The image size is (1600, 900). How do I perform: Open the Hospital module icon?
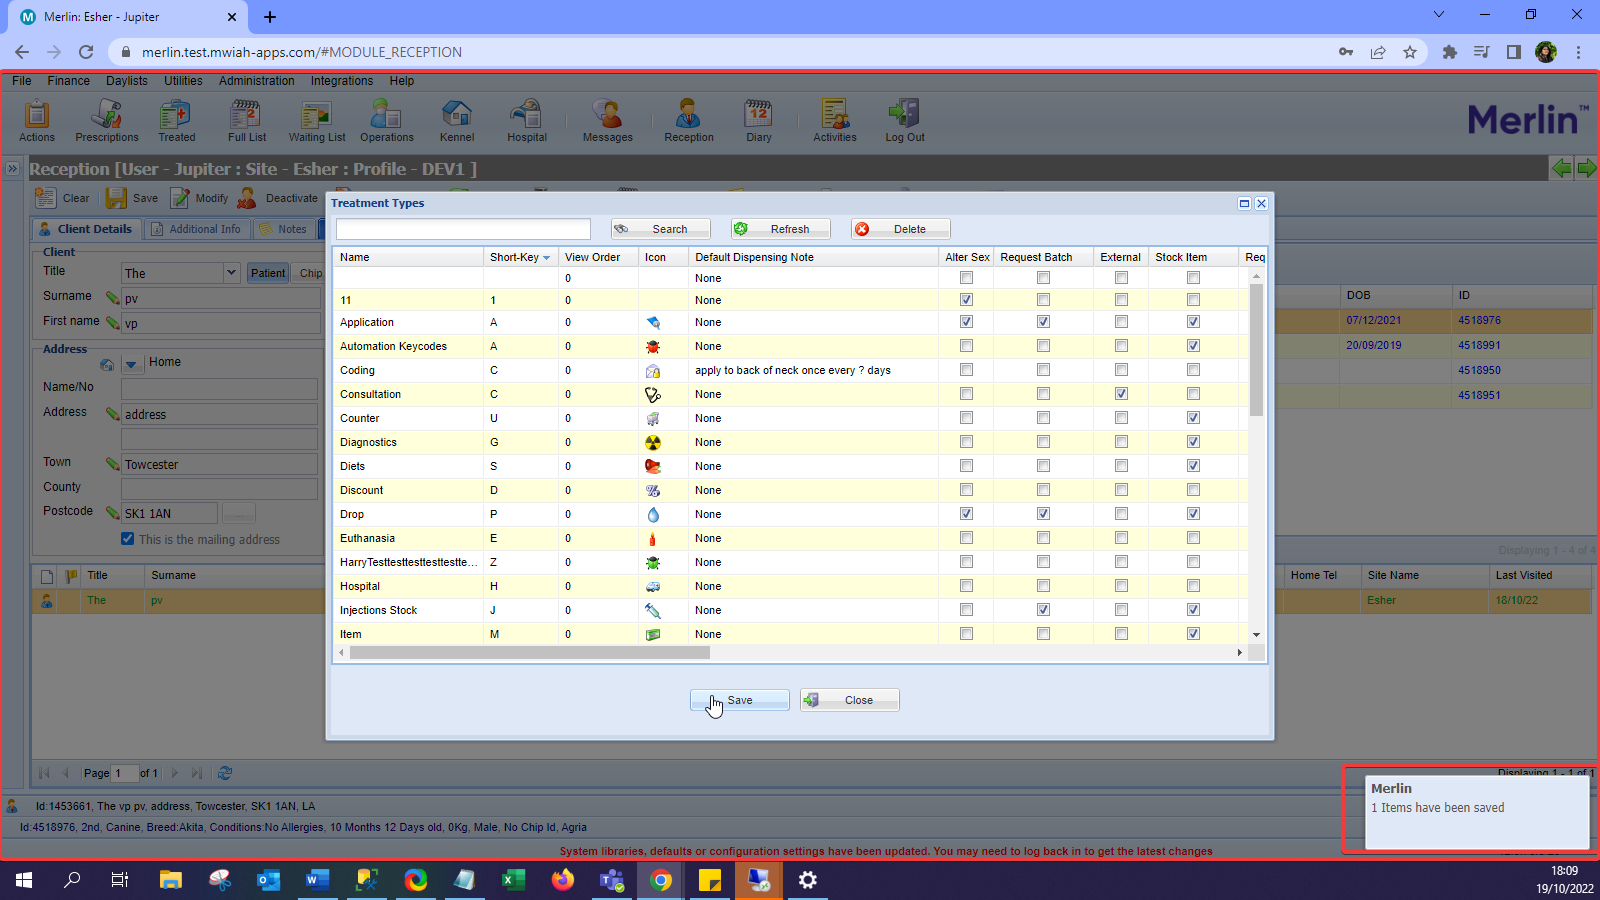[x=527, y=120]
